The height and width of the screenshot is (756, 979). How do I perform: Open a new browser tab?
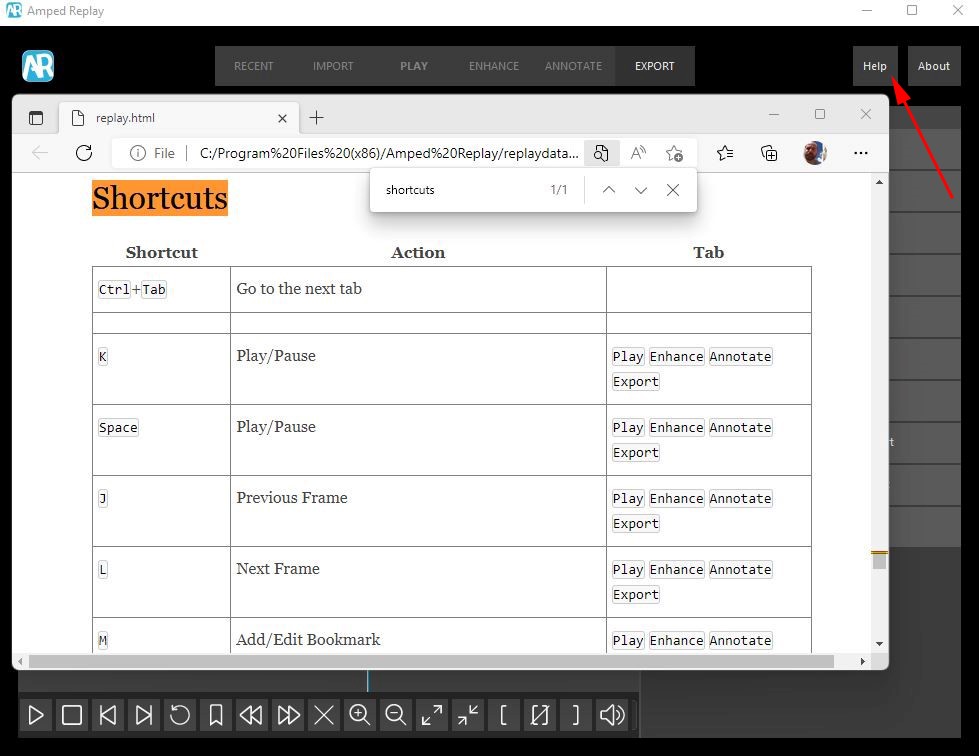(317, 117)
